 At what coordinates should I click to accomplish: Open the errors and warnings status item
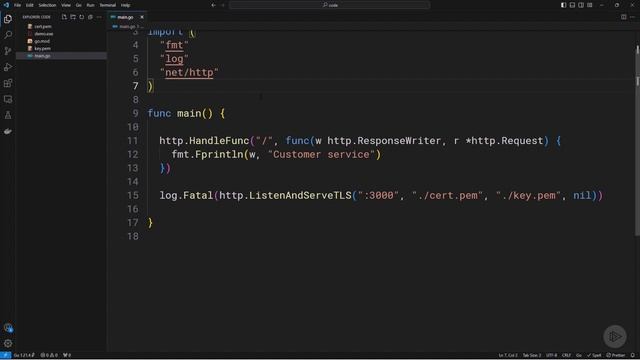tap(49, 356)
